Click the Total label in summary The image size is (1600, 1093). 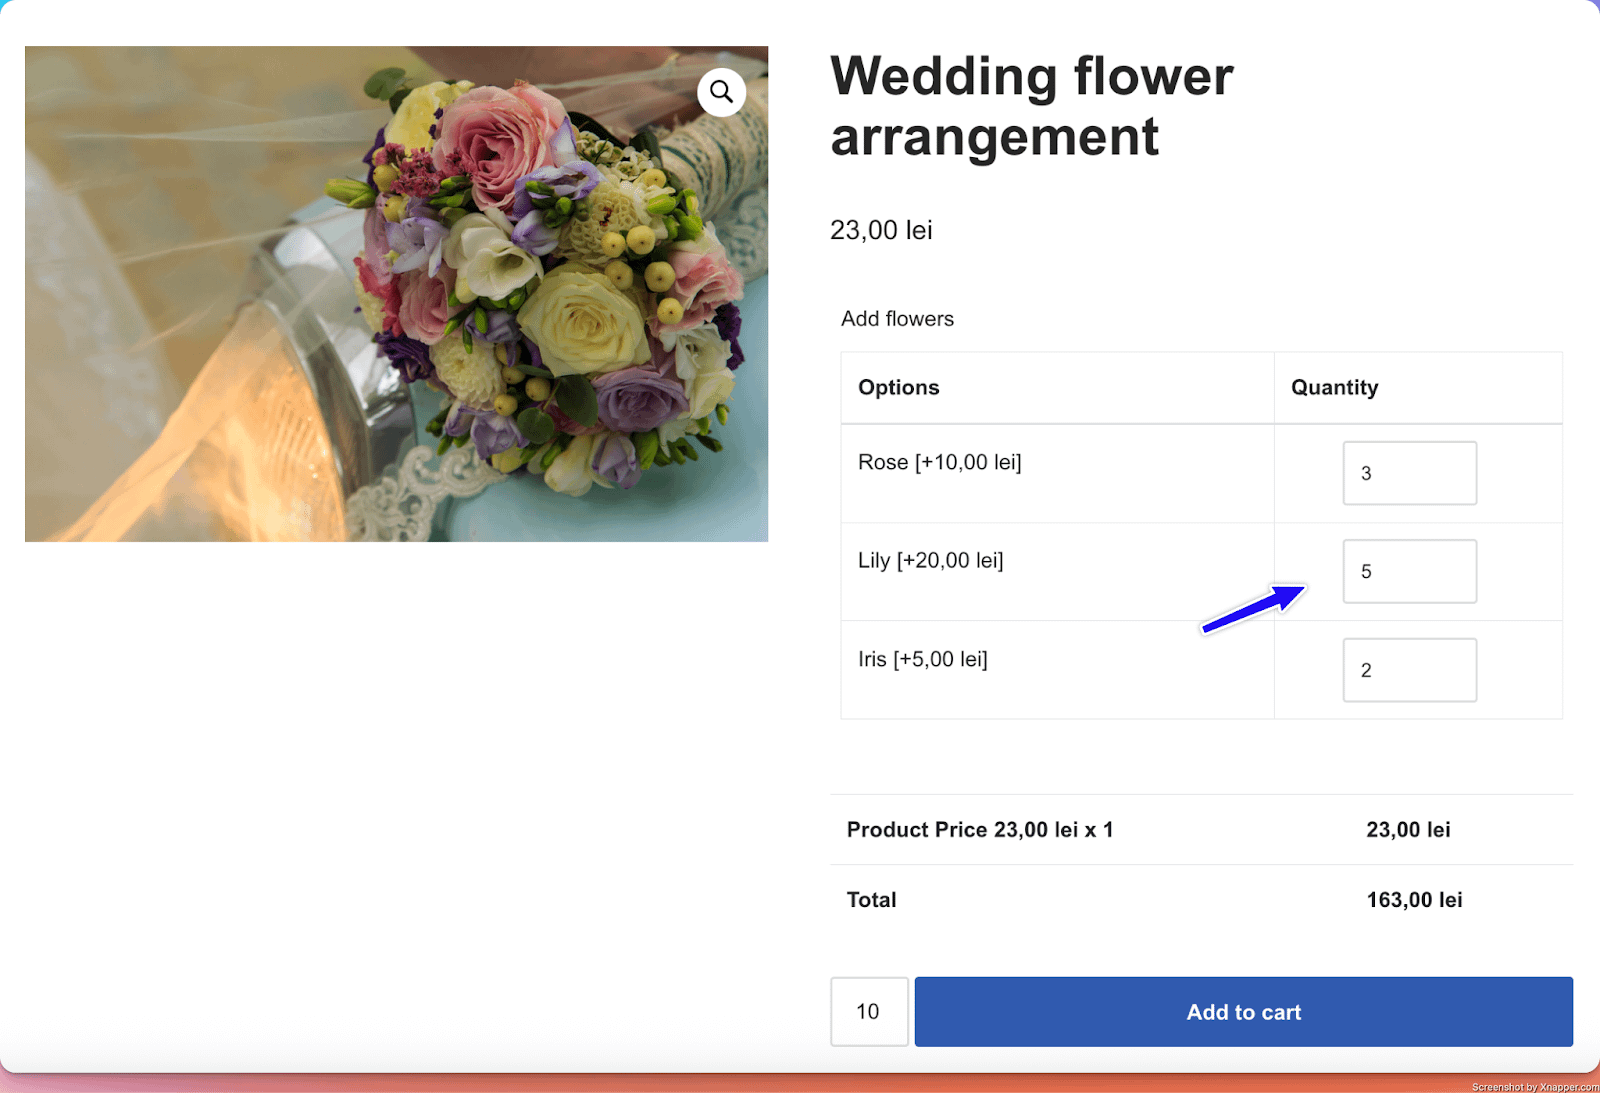click(x=871, y=900)
